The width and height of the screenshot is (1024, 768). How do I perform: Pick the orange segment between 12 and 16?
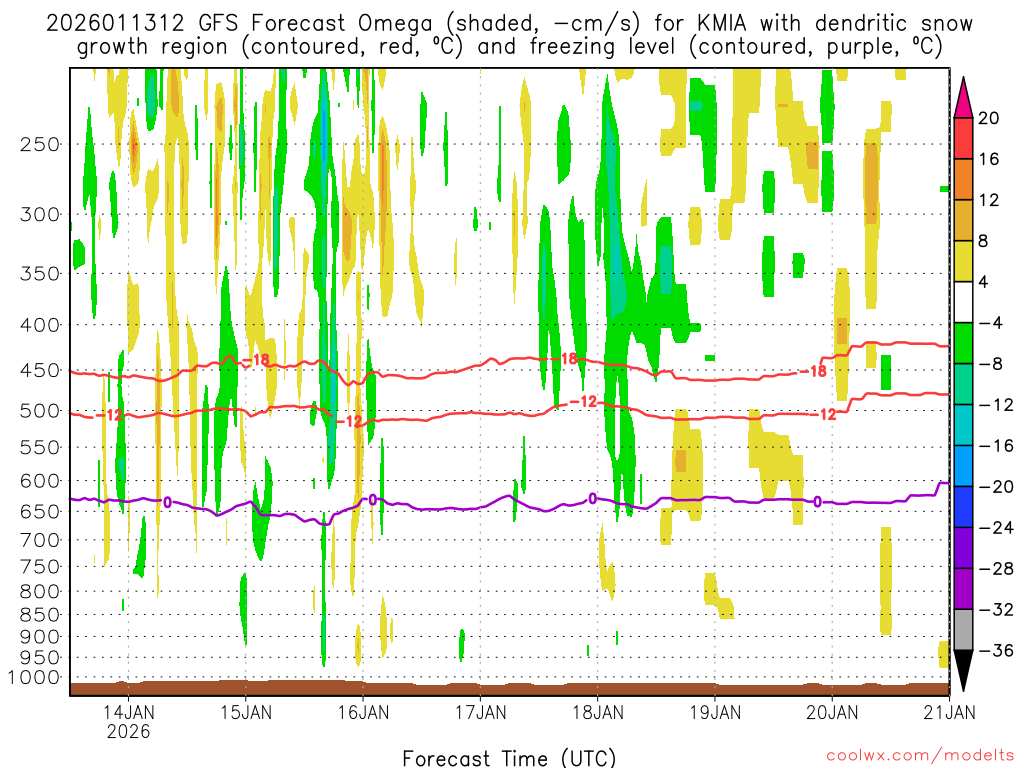pos(964,179)
